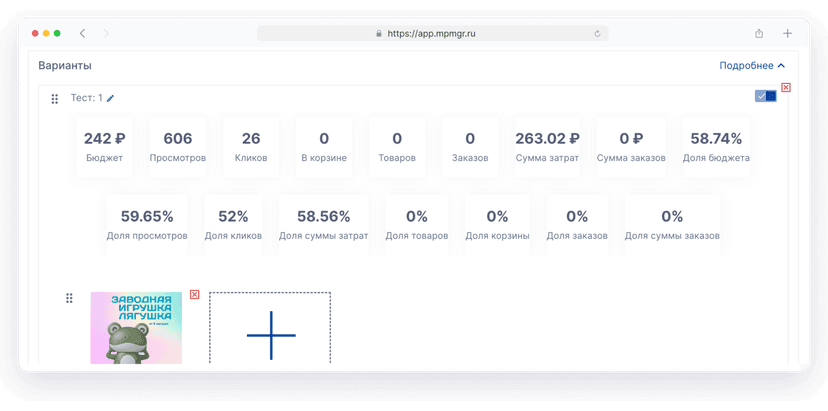Click the pencil icon next to Тест: 1
This screenshot has height=411, width=828.
tap(111, 98)
